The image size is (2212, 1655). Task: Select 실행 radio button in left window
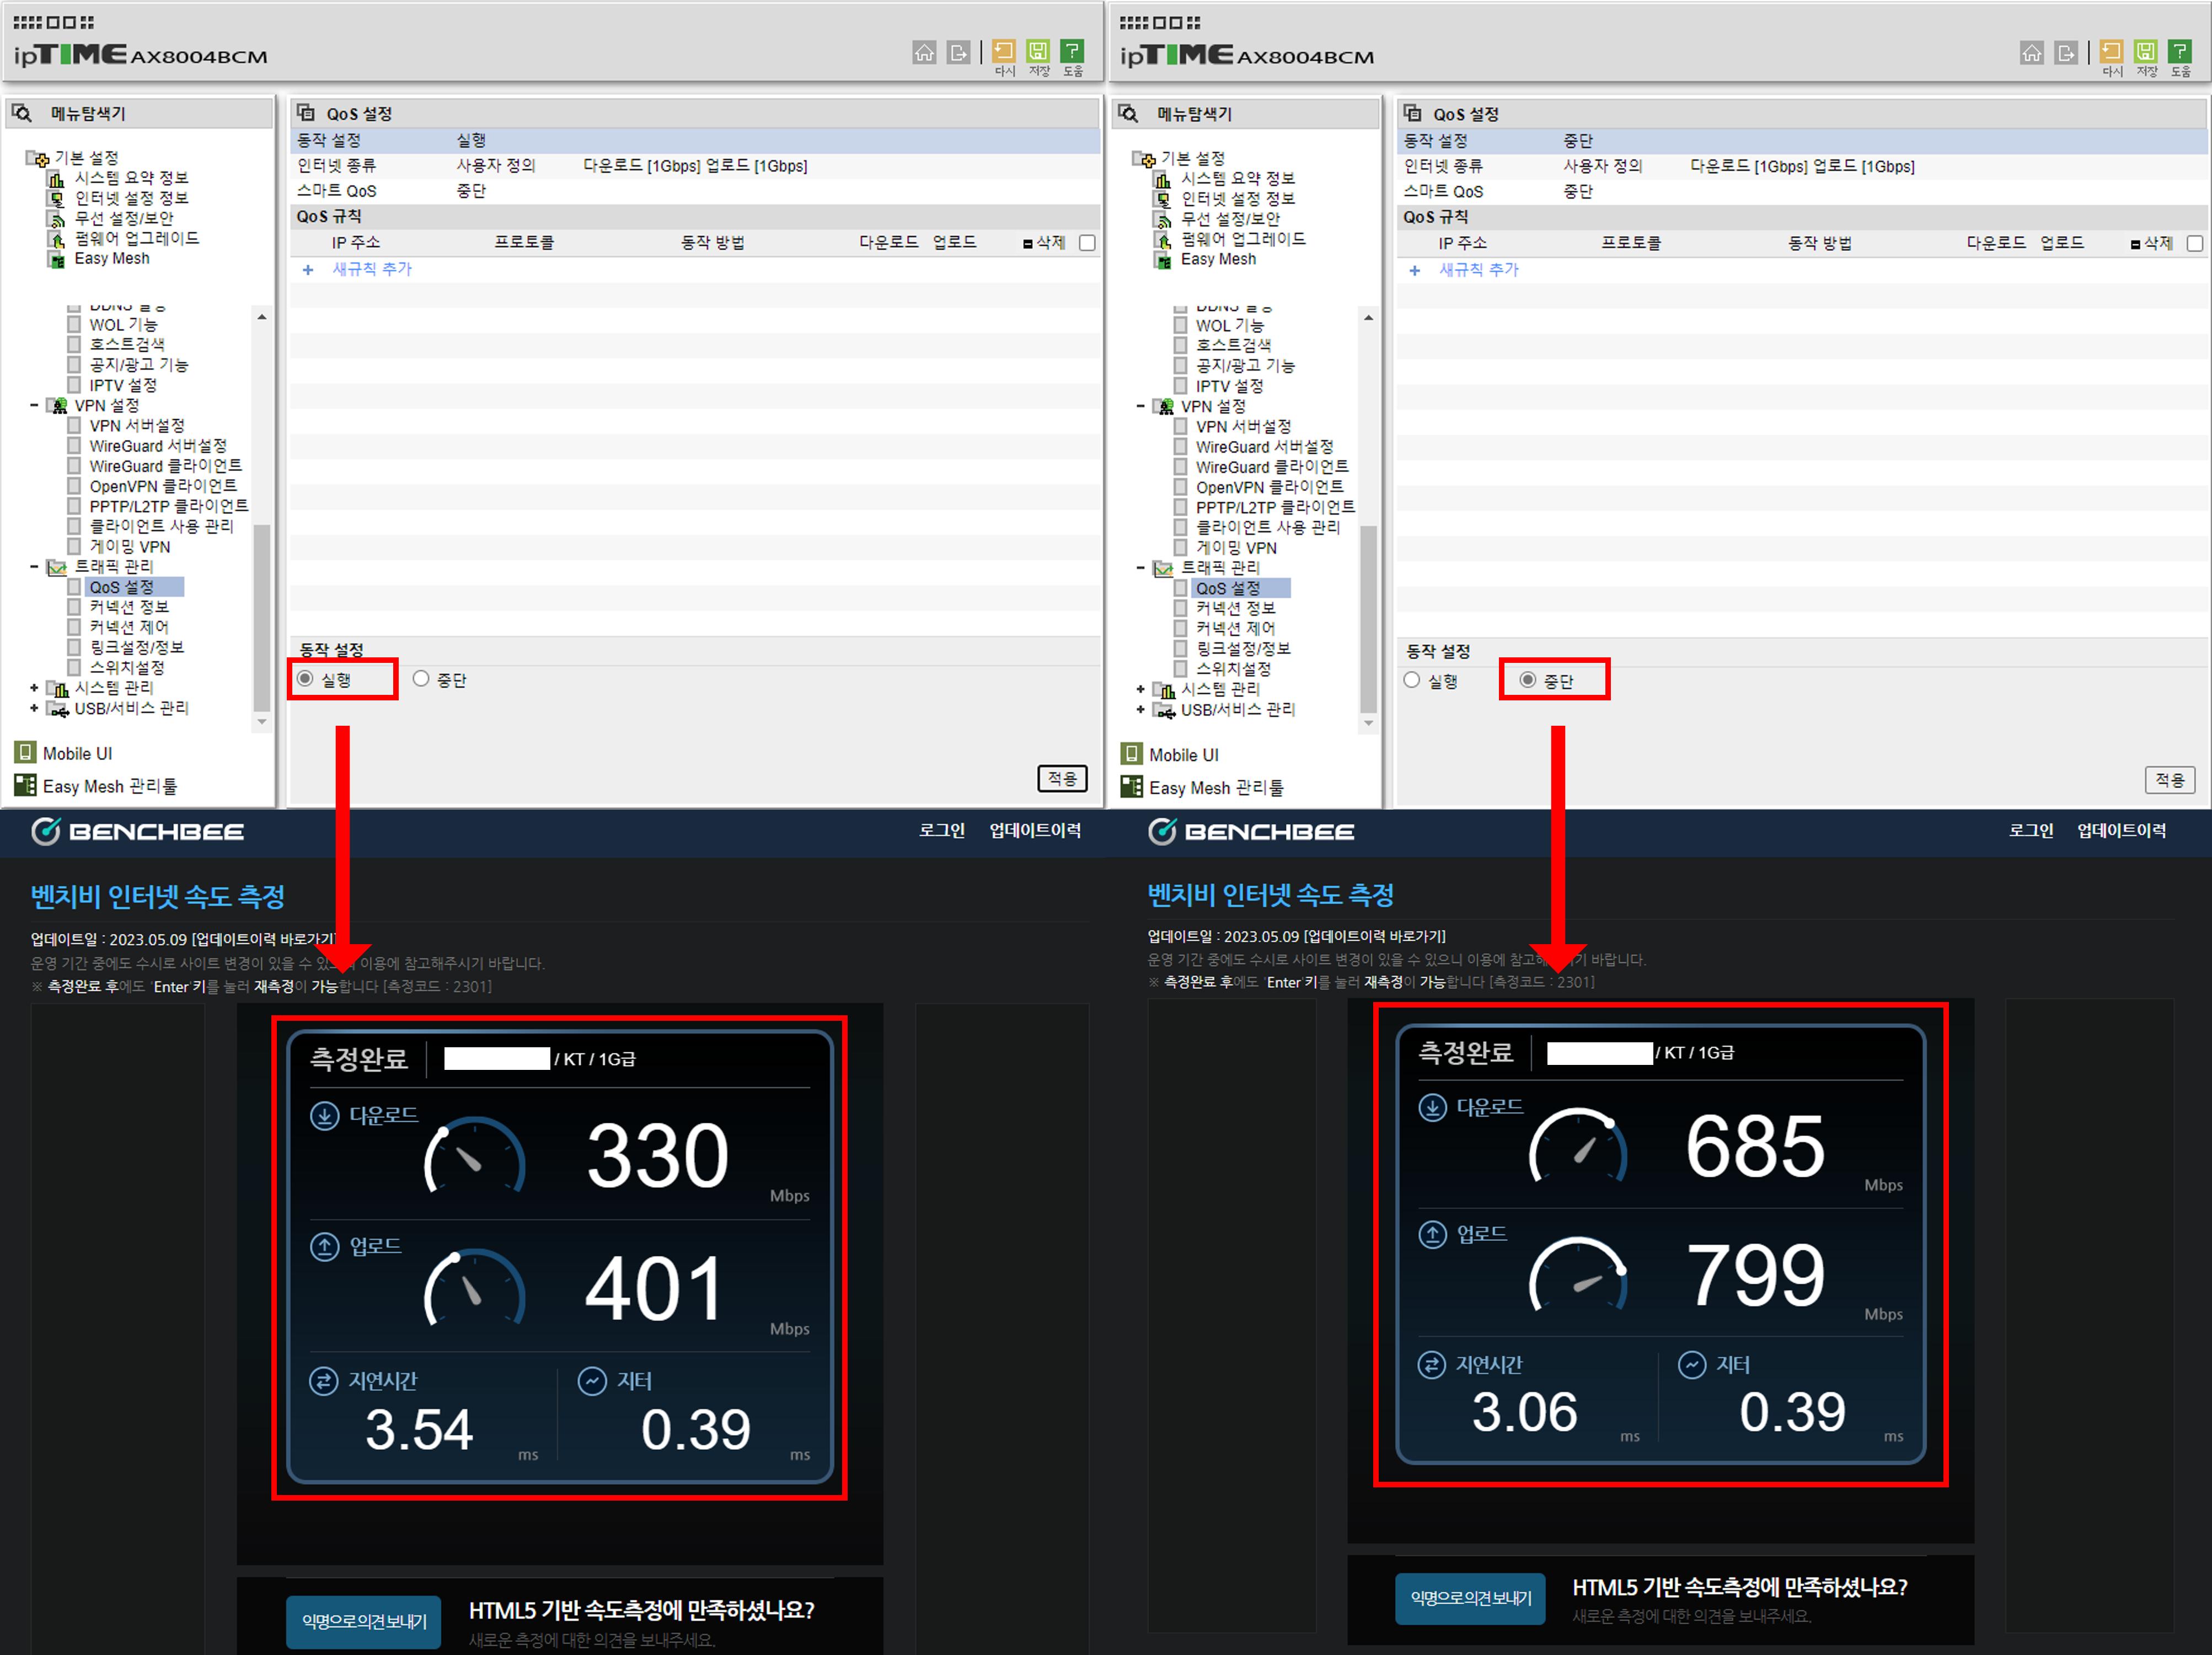(x=305, y=679)
